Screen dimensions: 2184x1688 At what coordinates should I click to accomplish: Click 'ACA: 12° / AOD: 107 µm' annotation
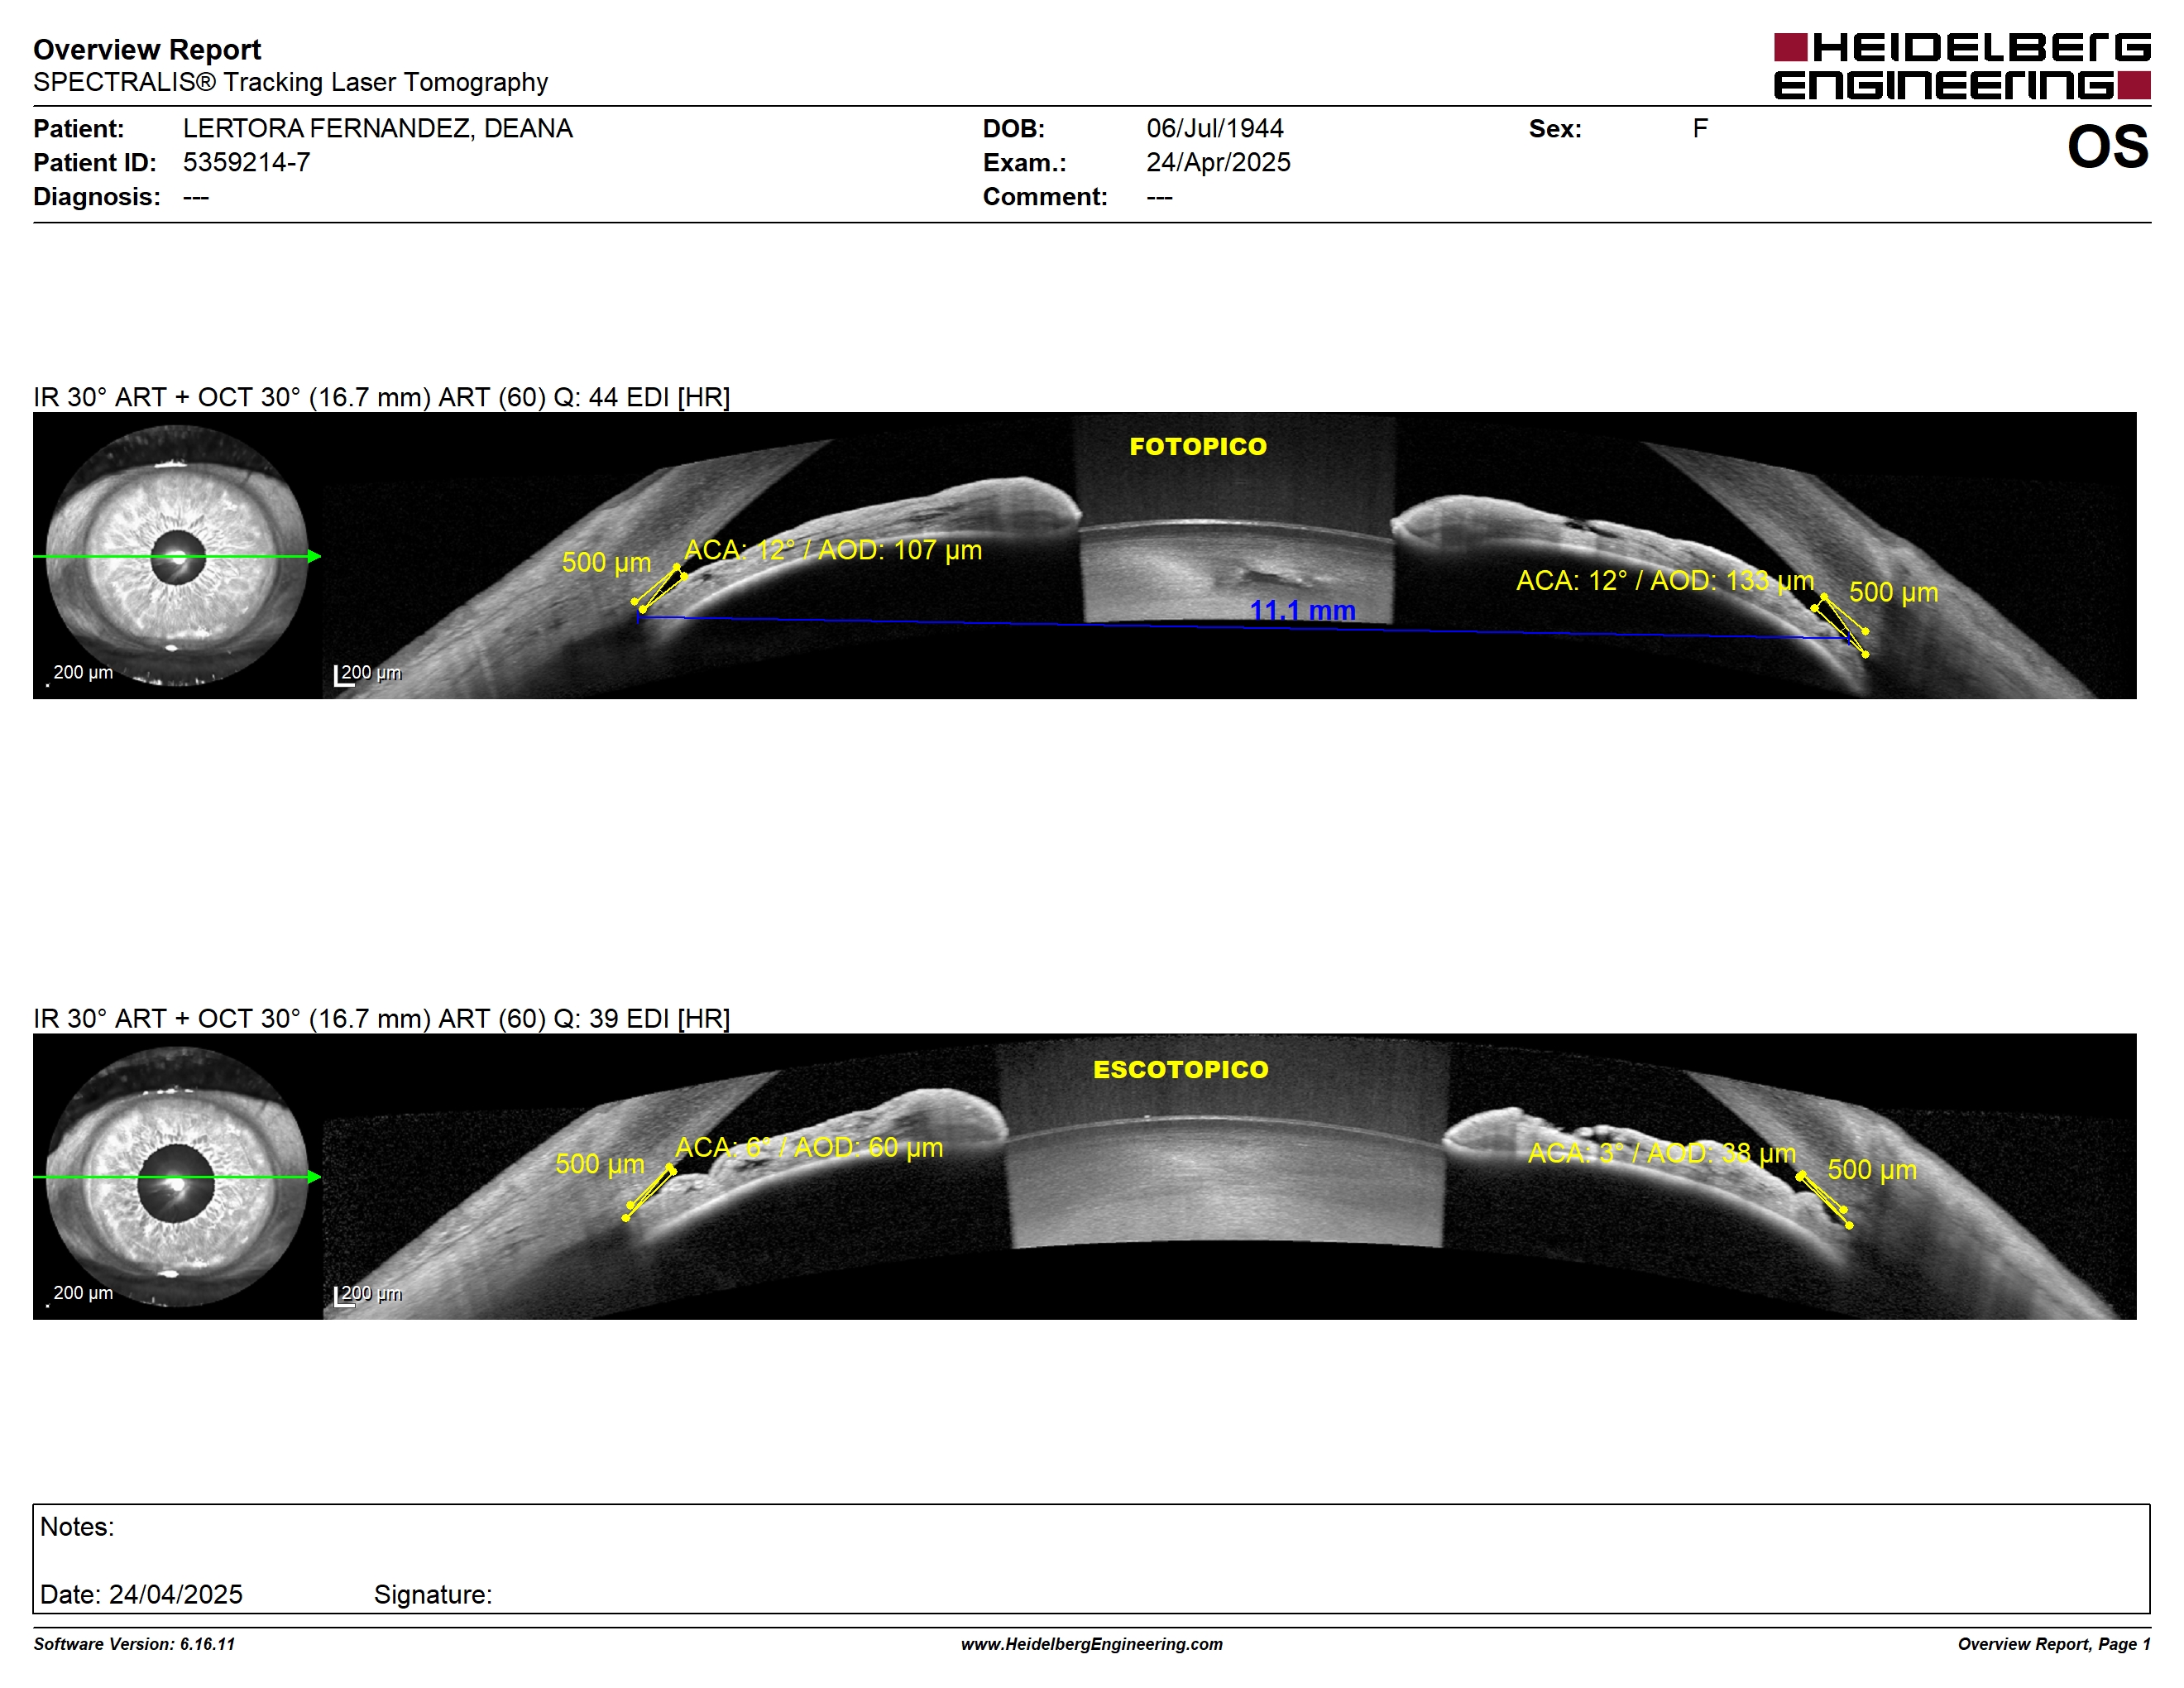[833, 550]
